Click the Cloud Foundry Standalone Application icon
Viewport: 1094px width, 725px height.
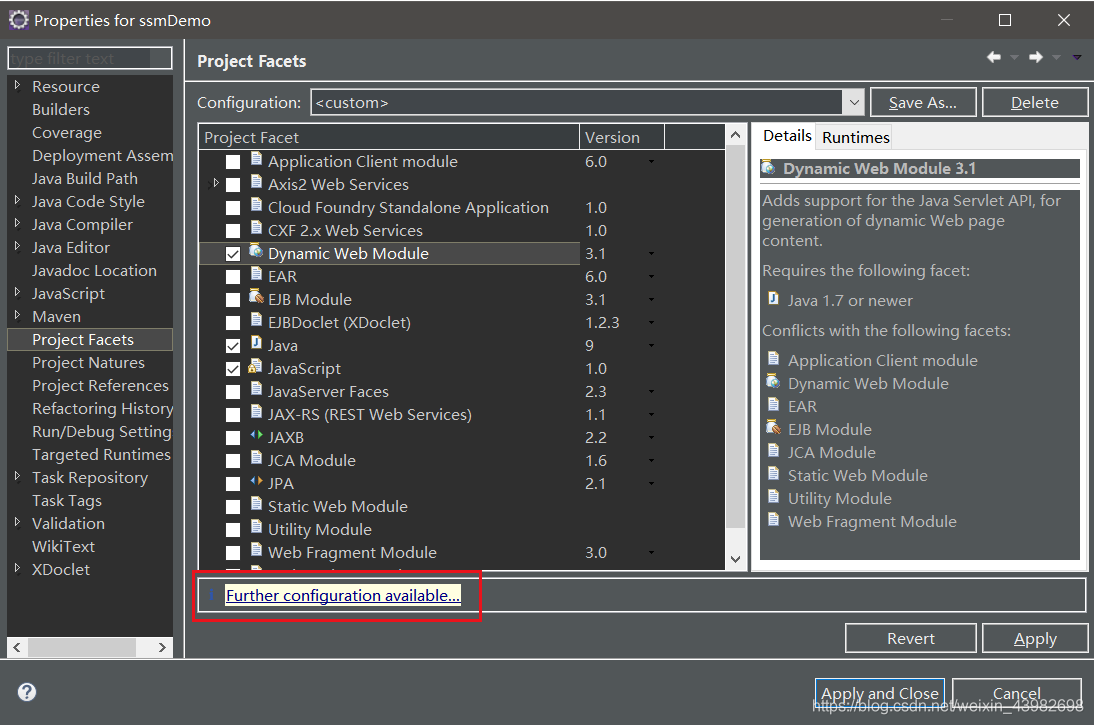(x=256, y=205)
